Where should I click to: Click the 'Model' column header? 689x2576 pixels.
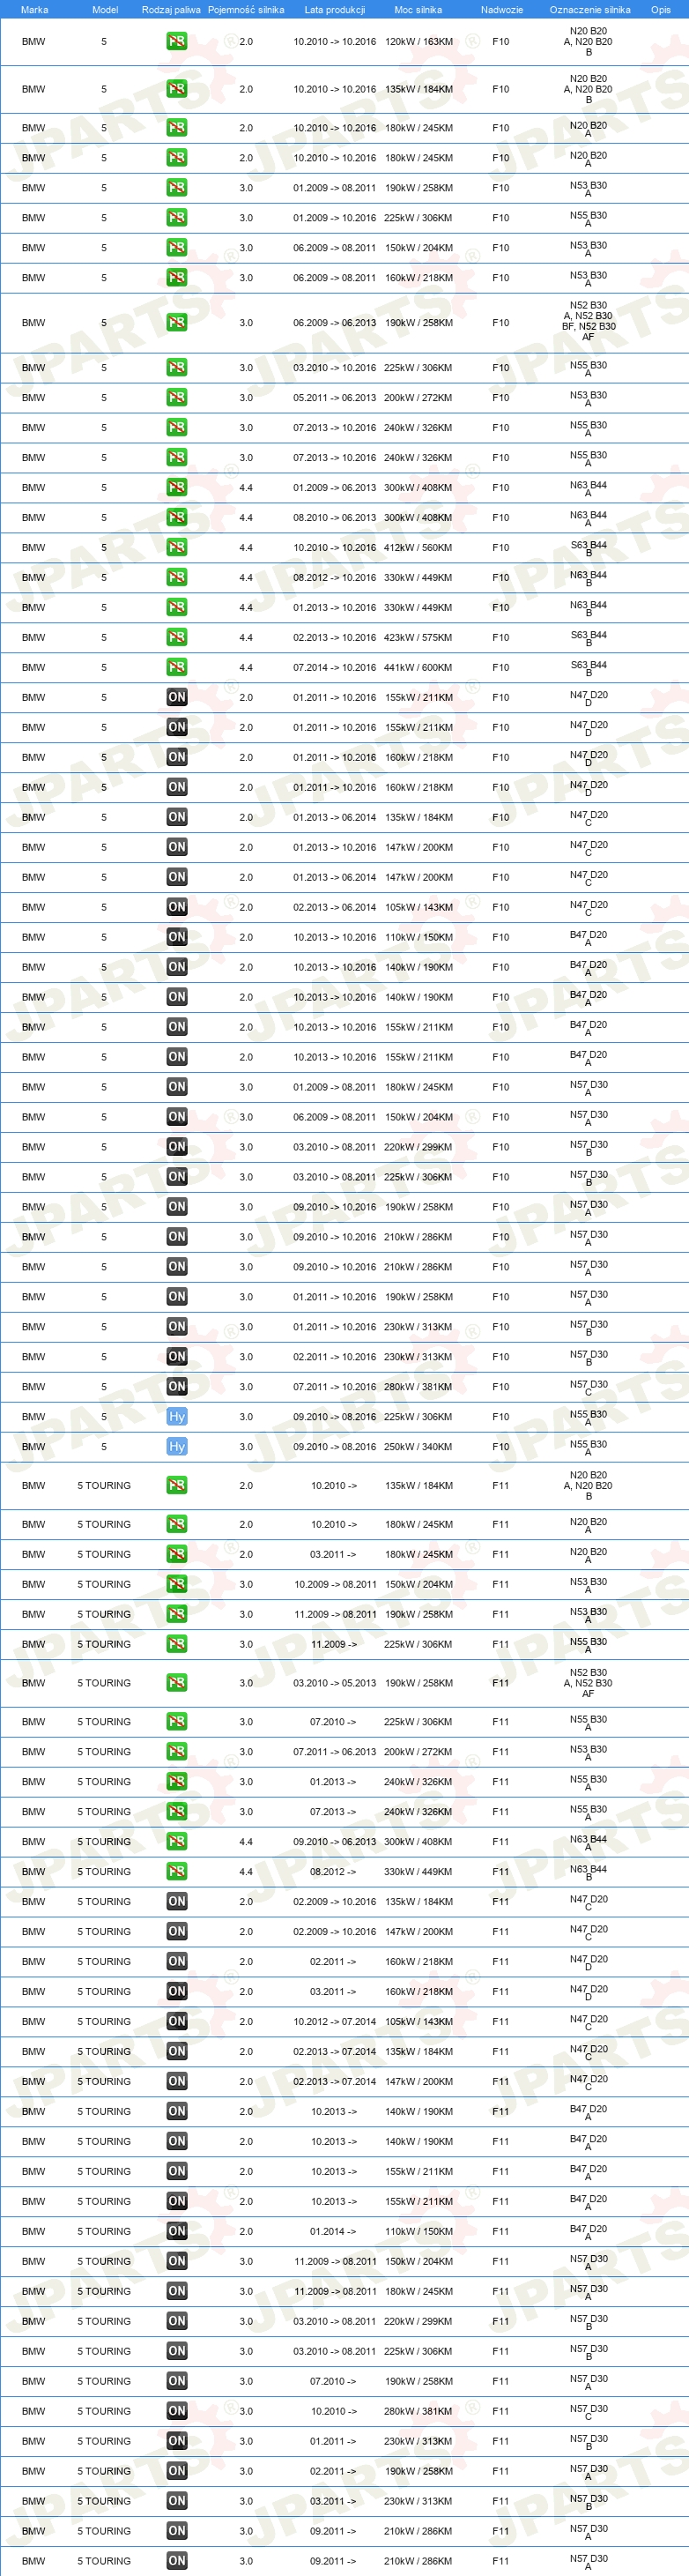click(x=105, y=10)
